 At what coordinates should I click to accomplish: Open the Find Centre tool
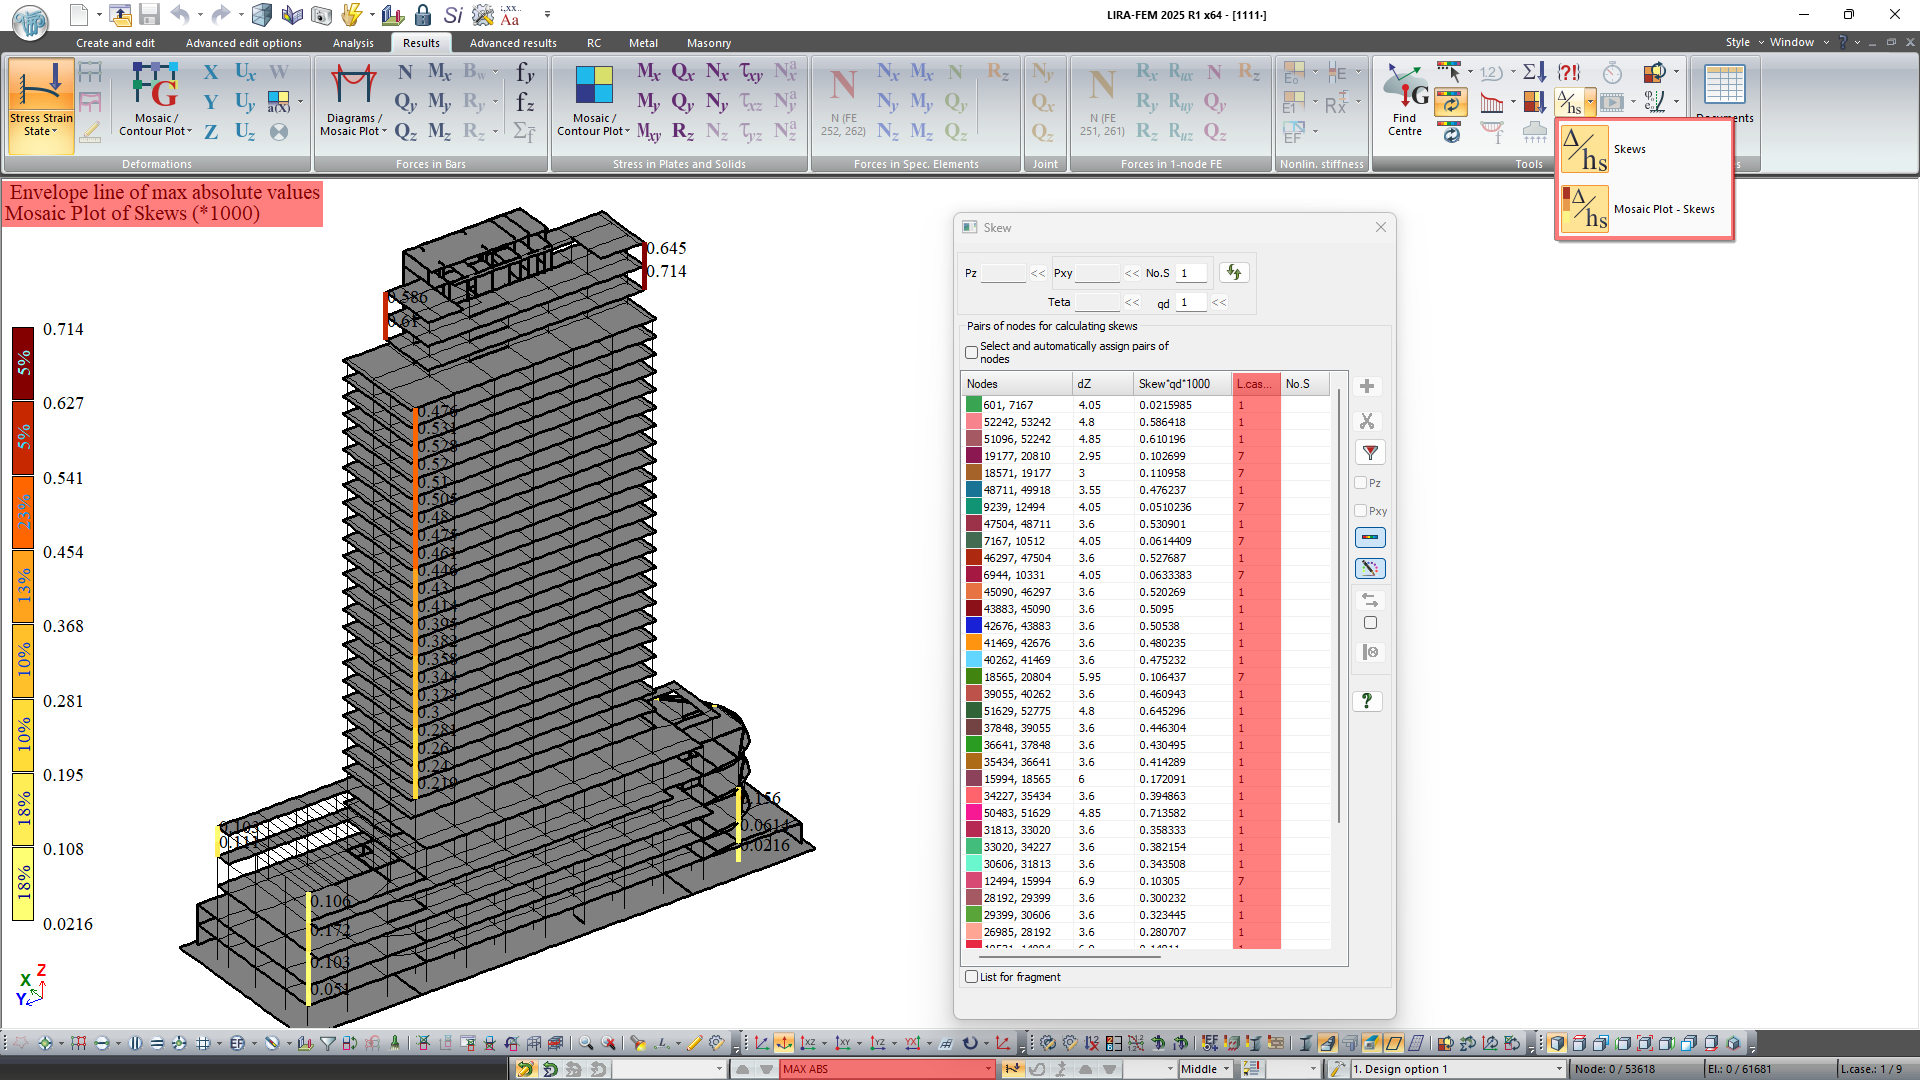coord(1405,100)
